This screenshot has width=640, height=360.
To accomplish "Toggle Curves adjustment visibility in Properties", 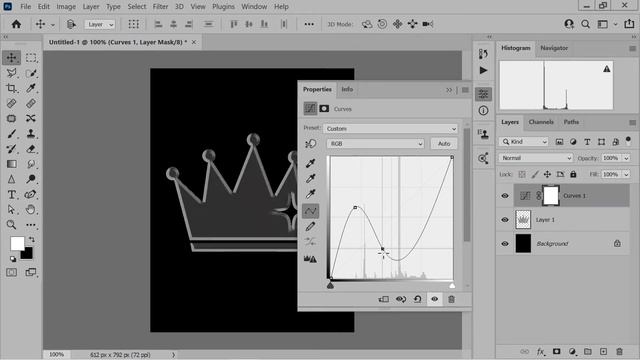I will (435, 299).
